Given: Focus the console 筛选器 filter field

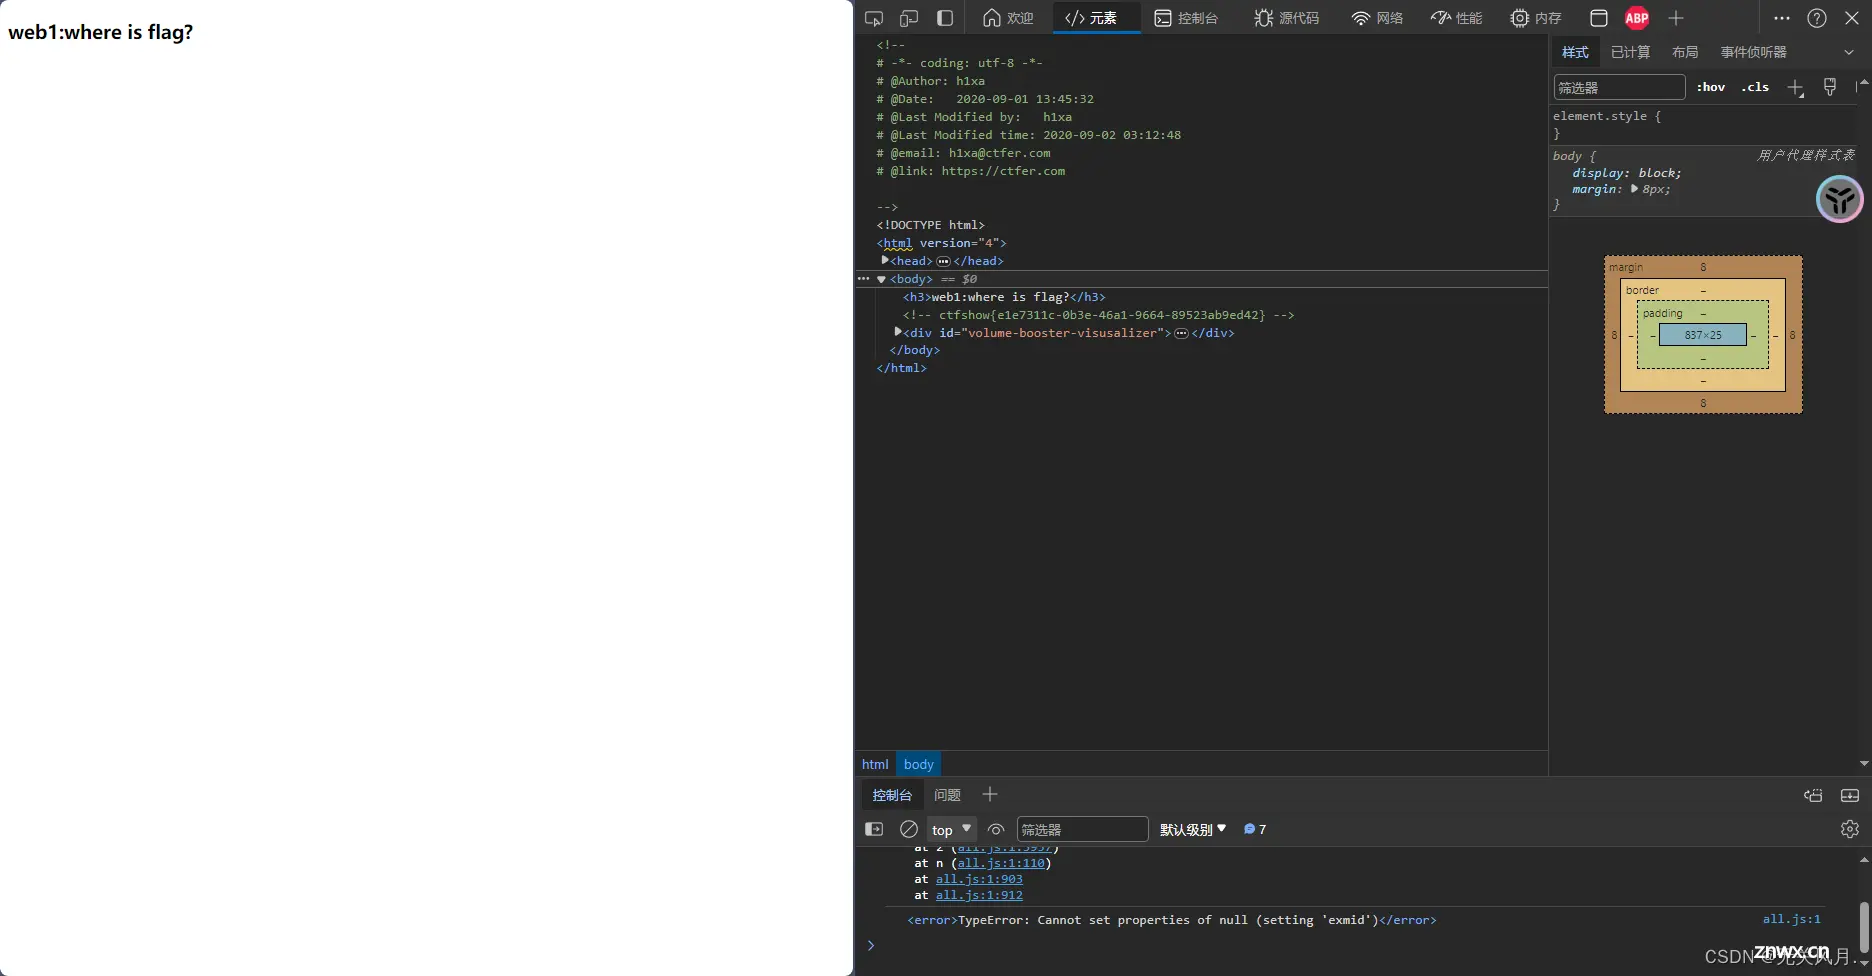Looking at the screenshot, I should click(x=1082, y=829).
